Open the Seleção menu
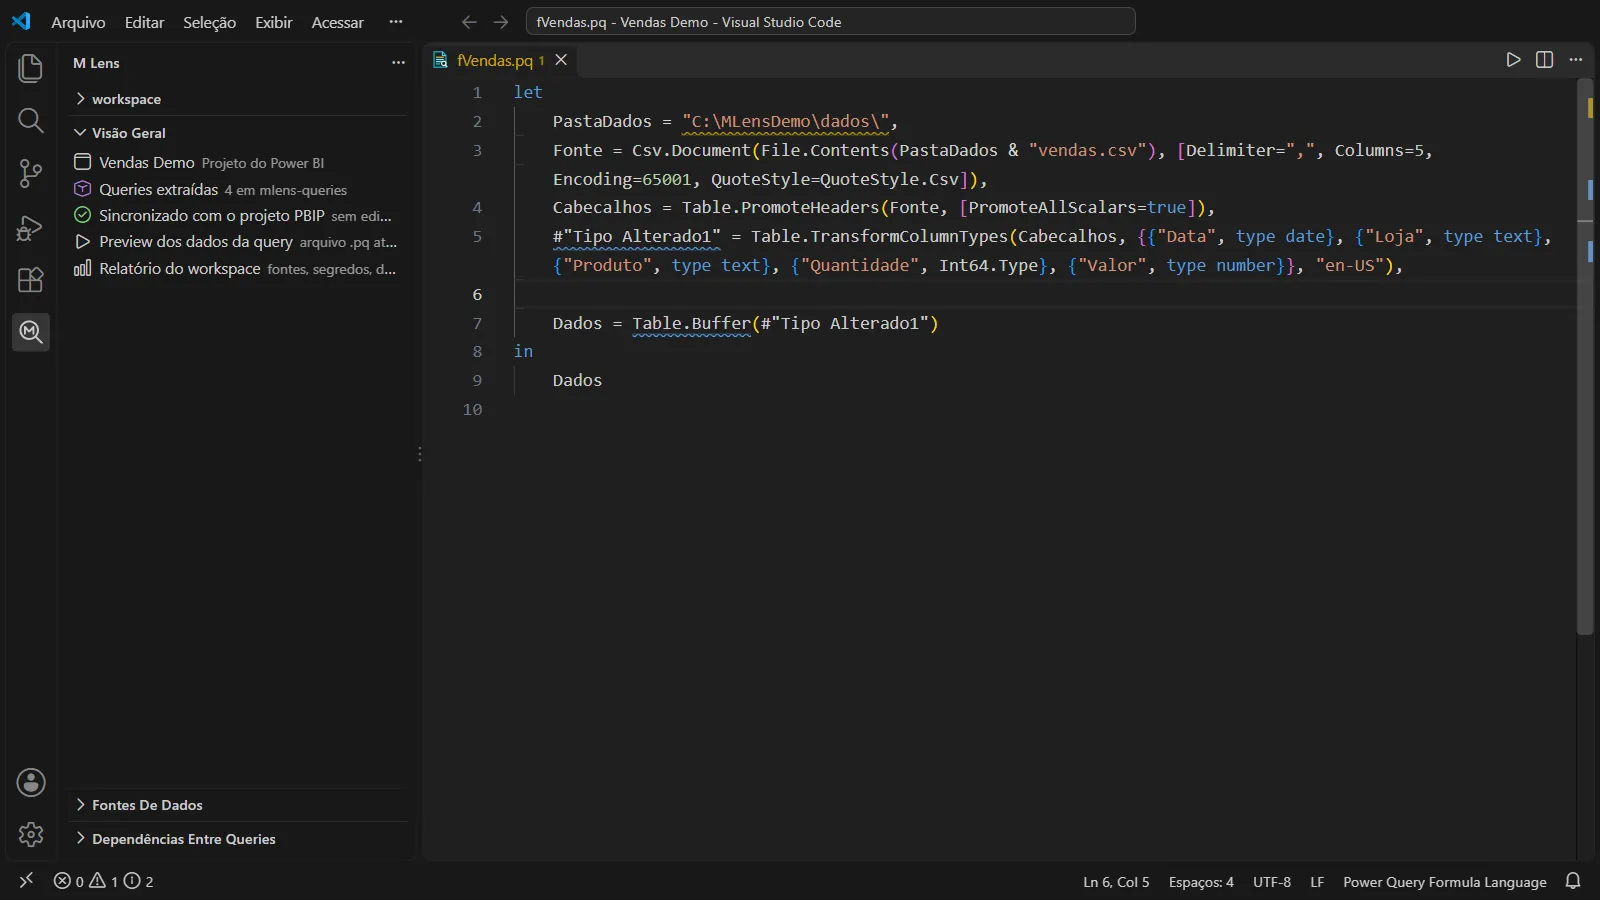 click(209, 22)
